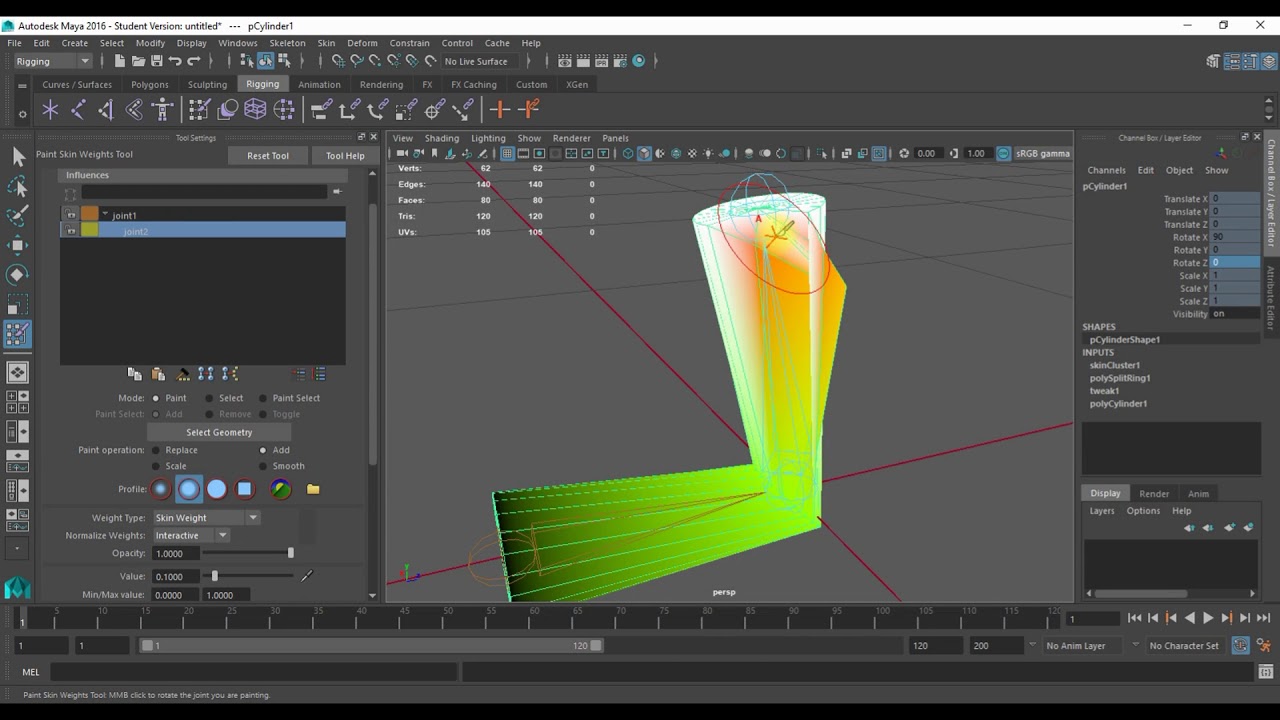This screenshot has width=1280, height=720.
Task: Pick the solid round brush profile
Action: click(216, 489)
